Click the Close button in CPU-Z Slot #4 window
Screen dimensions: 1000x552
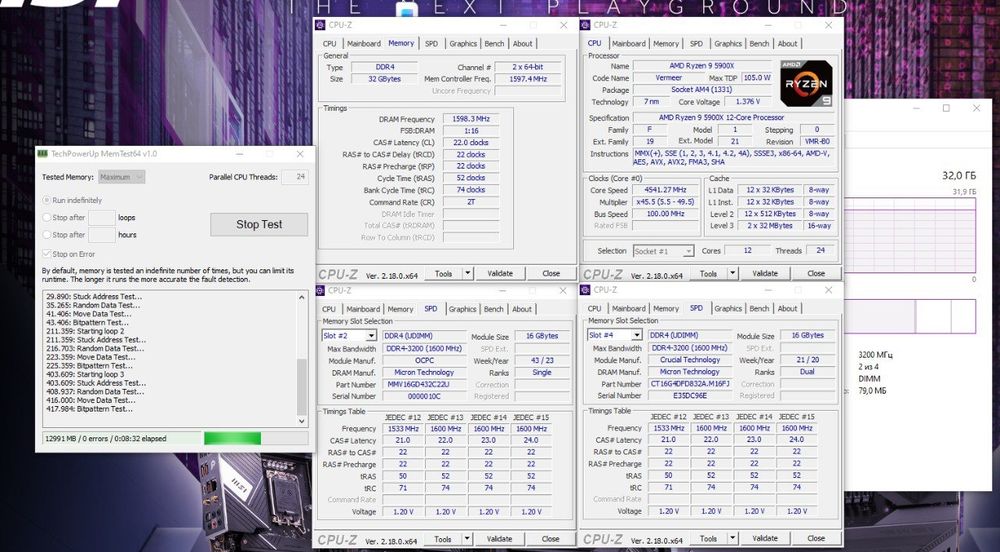(816, 538)
